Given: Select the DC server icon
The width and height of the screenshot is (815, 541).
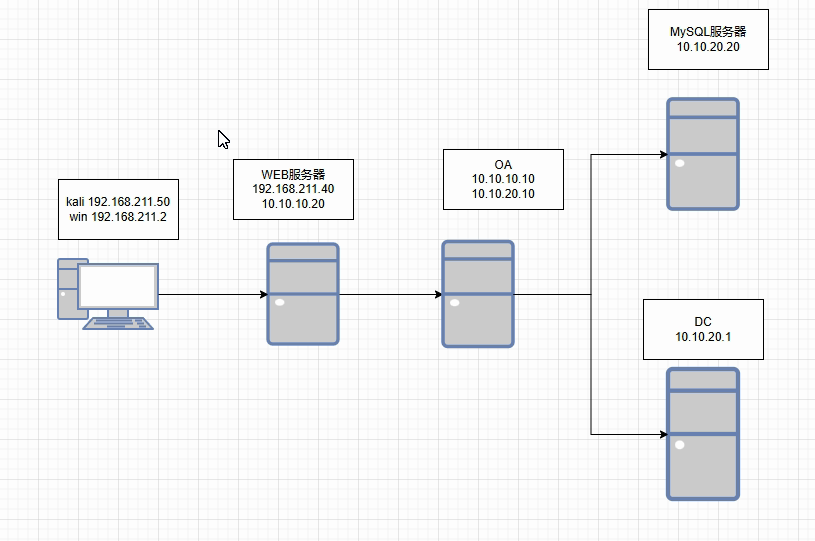Looking at the screenshot, I should click(703, 433).
